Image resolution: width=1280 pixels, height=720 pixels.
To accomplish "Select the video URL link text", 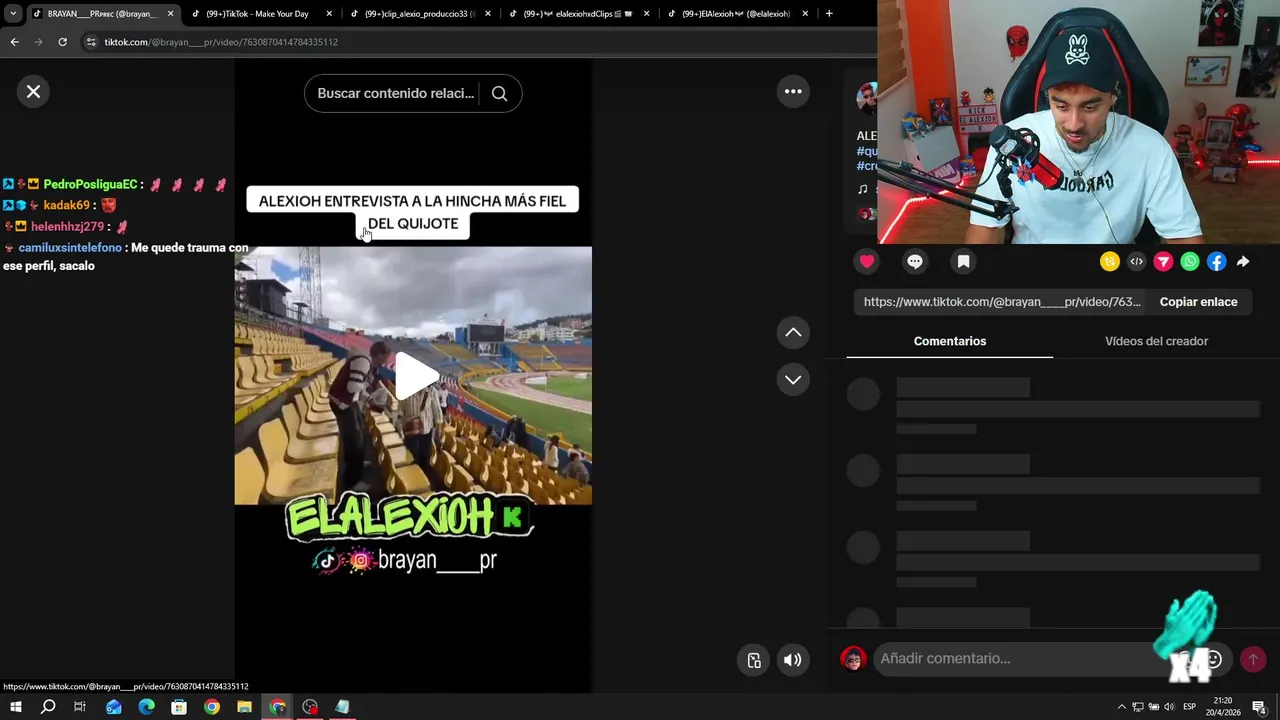I will [x=1002, y=302].
